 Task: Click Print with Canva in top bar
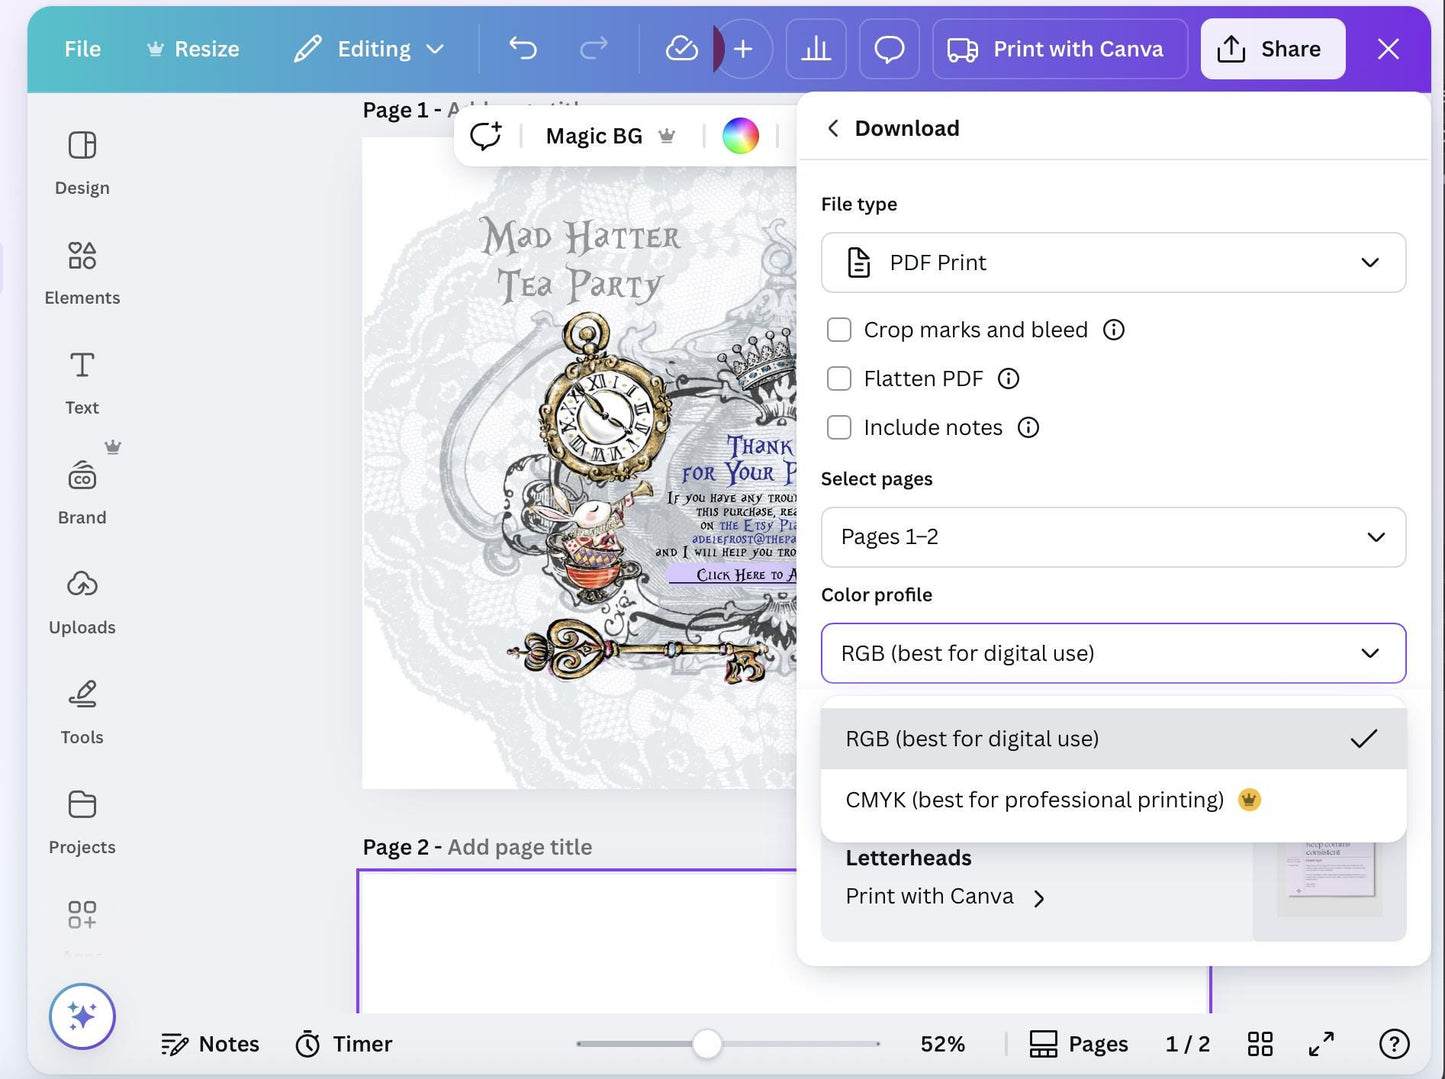1060,48
